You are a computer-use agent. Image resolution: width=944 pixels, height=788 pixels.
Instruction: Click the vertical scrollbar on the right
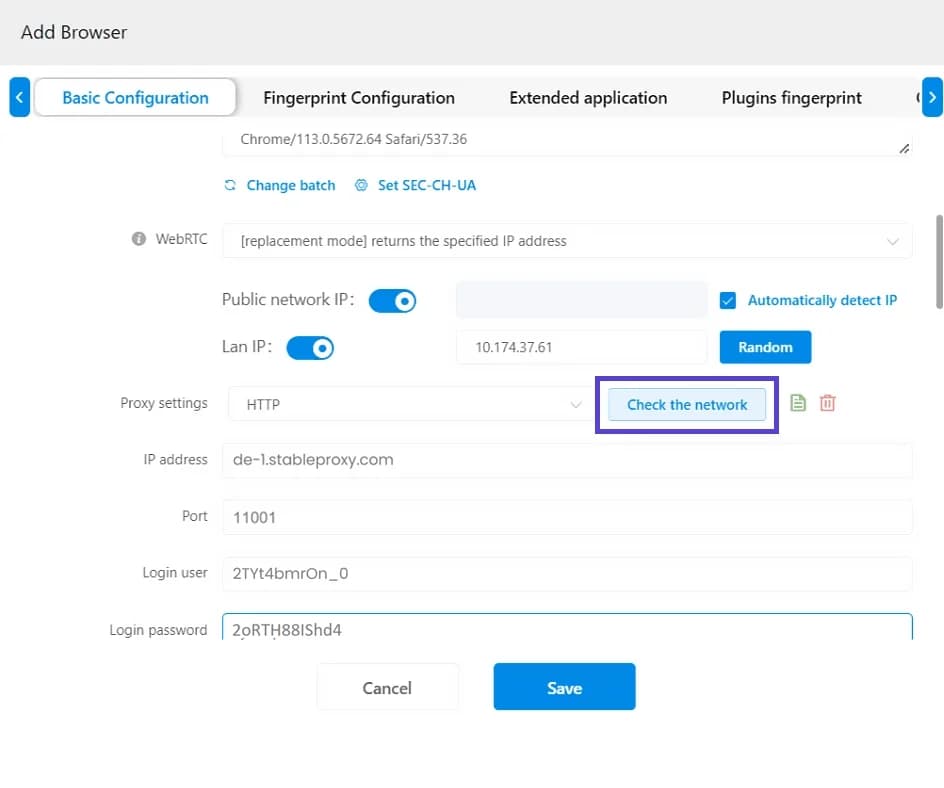tap(938, 260)
